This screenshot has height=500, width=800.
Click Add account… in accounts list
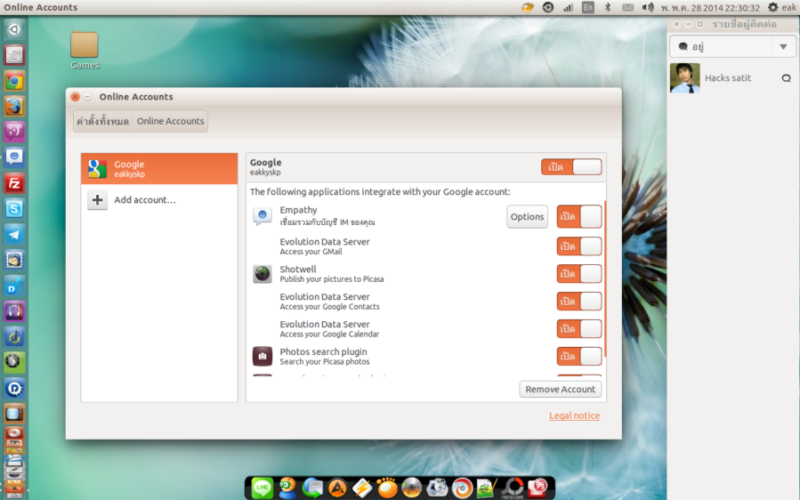(x=159, y=199)
